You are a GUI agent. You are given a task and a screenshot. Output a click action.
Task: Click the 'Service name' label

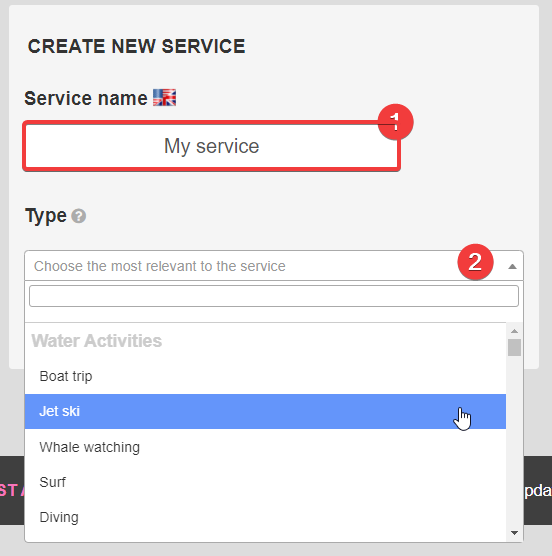tap(86, 98)
